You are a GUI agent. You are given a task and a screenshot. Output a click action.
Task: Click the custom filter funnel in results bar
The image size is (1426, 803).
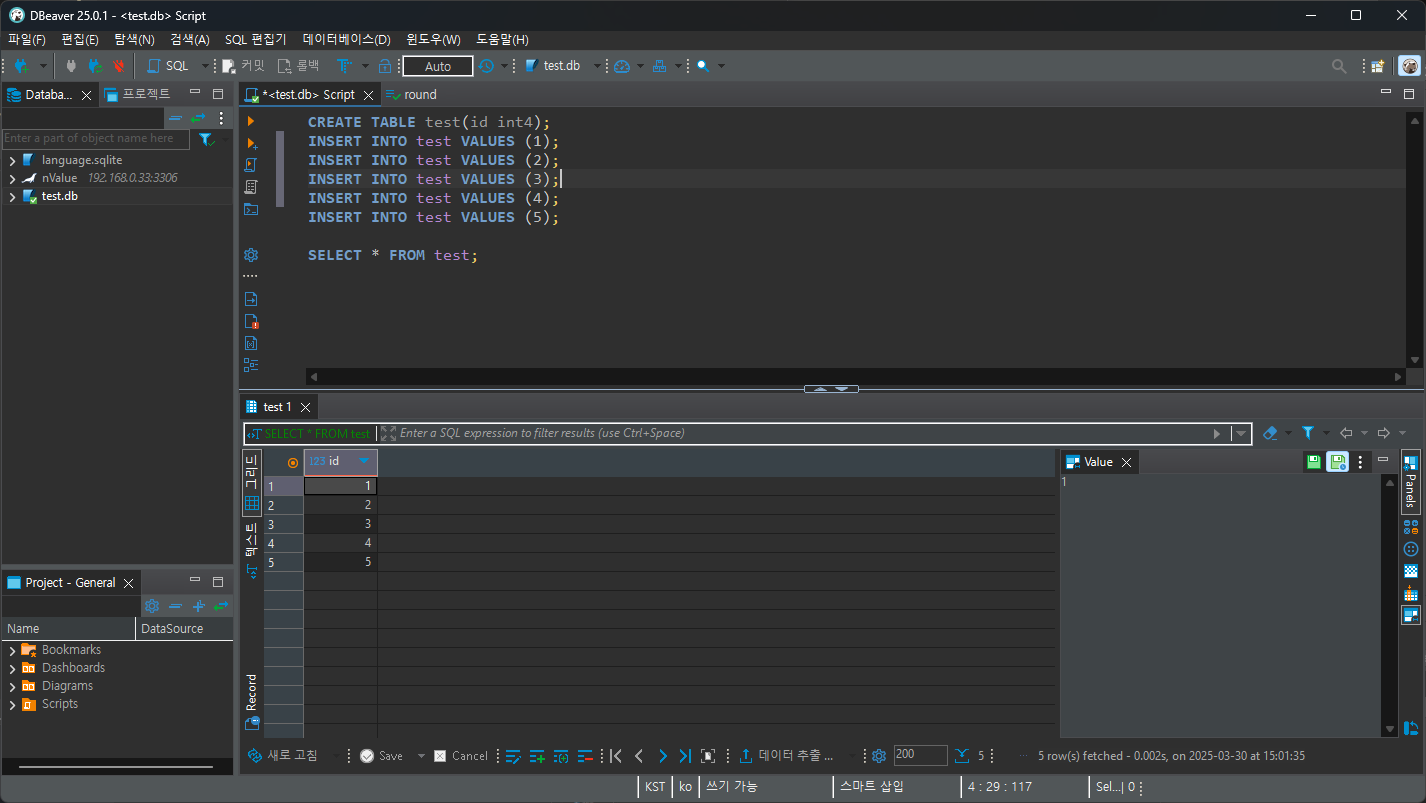[1307, 433]
